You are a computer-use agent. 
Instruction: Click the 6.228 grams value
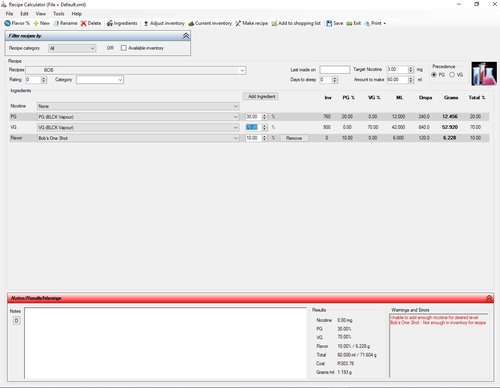[x=450, y=138]
